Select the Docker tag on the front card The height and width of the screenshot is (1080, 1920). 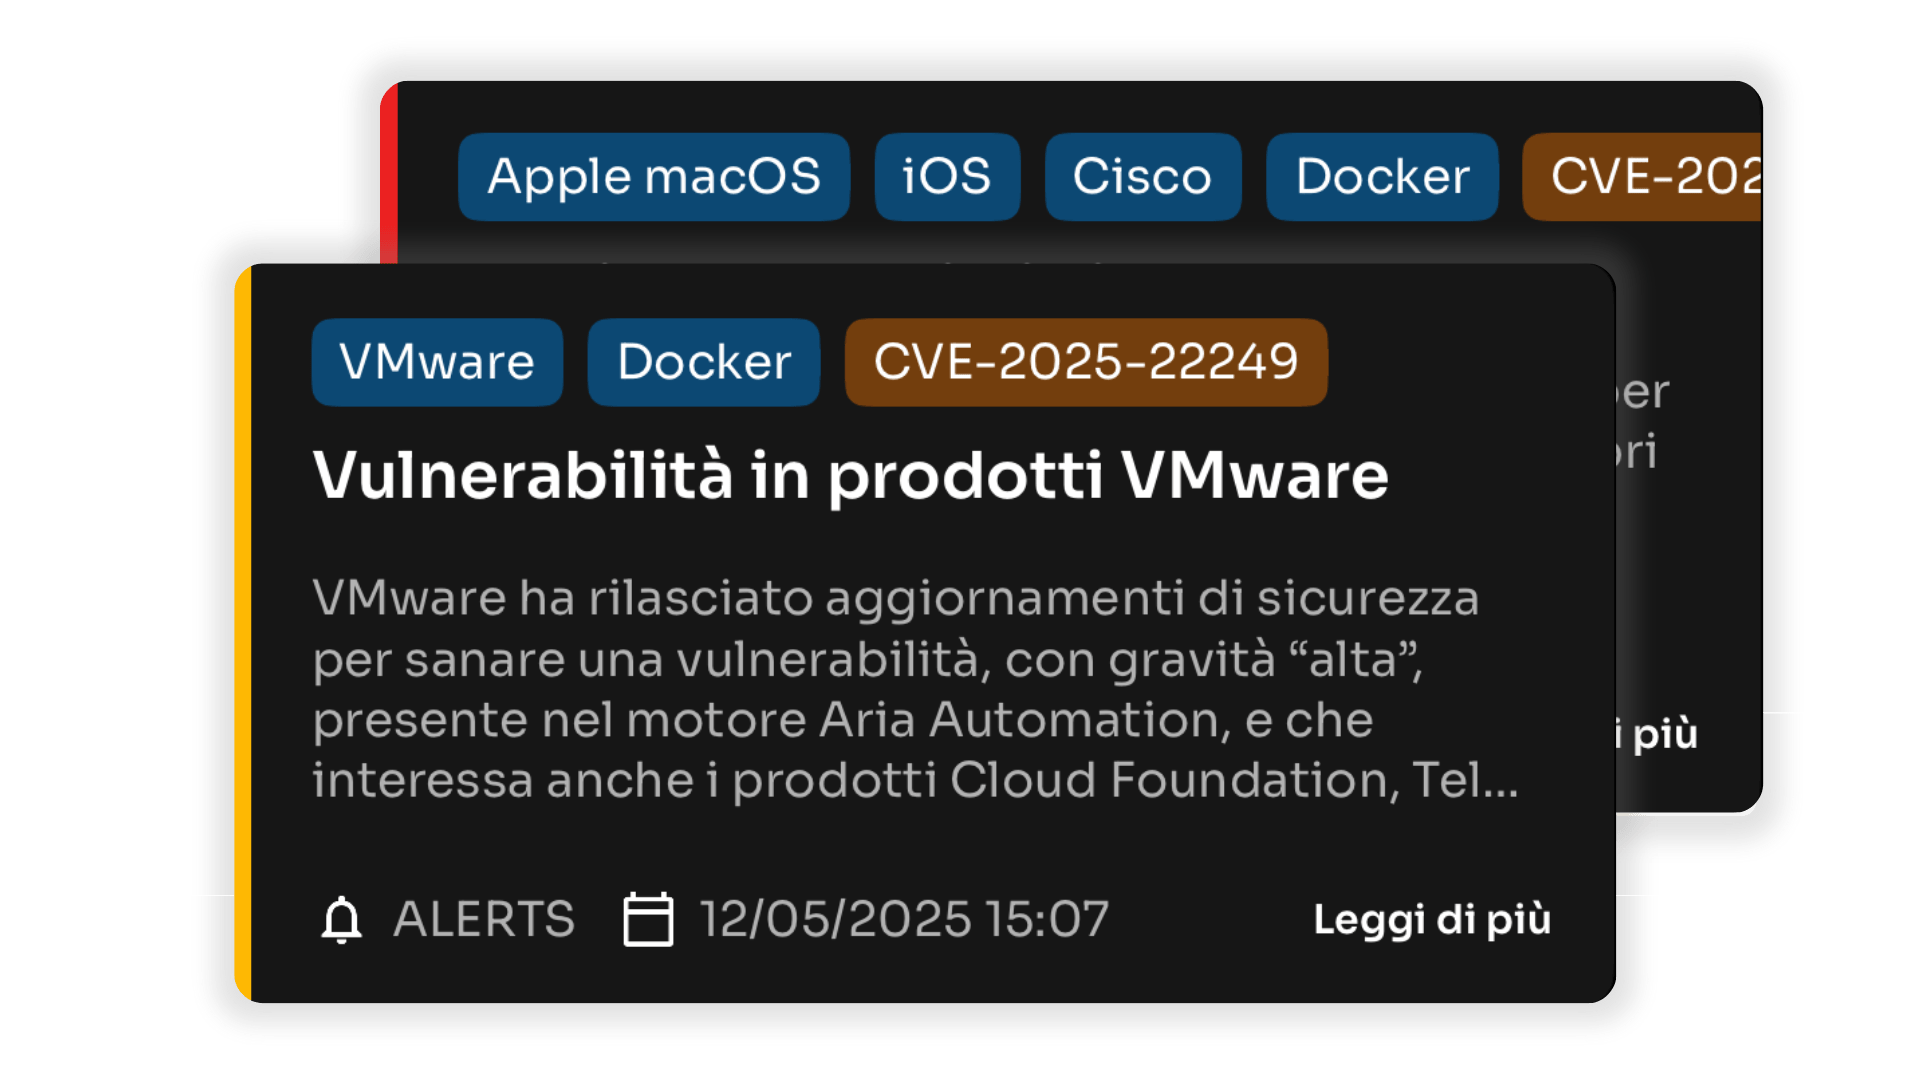pos(703,362)
